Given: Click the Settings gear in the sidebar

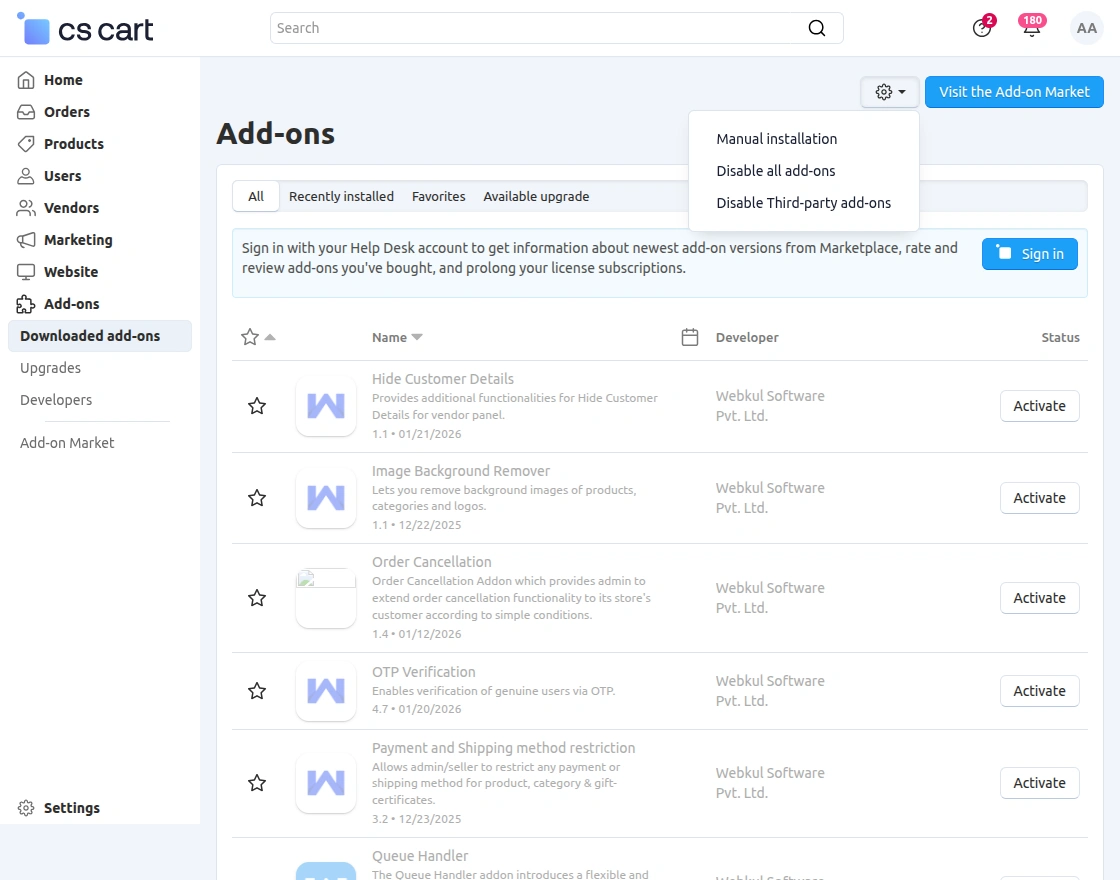Looking at the screenshot, I should tap(27, 808).
